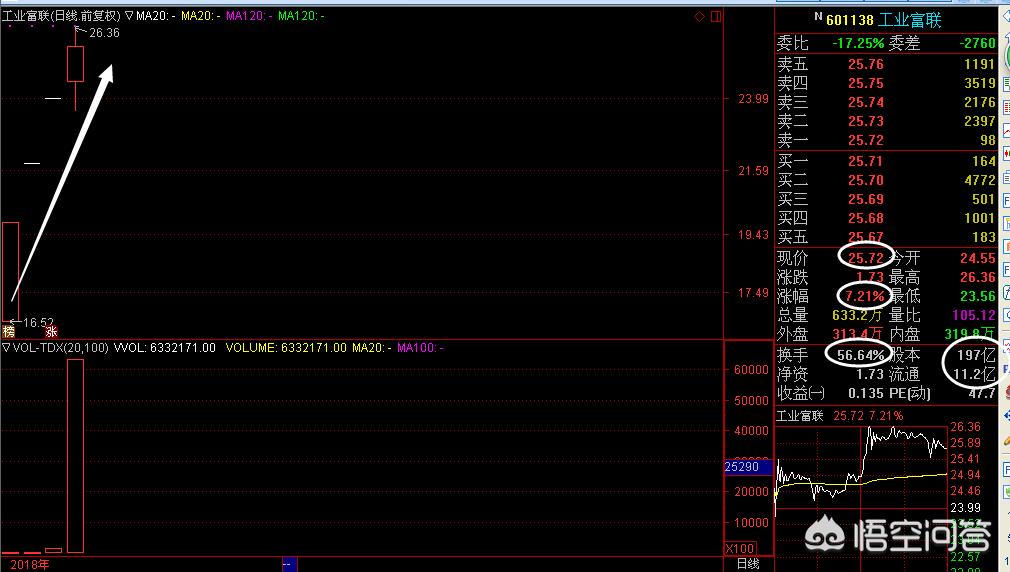Select the first tall candlestick near 16.52

point(10,271)
